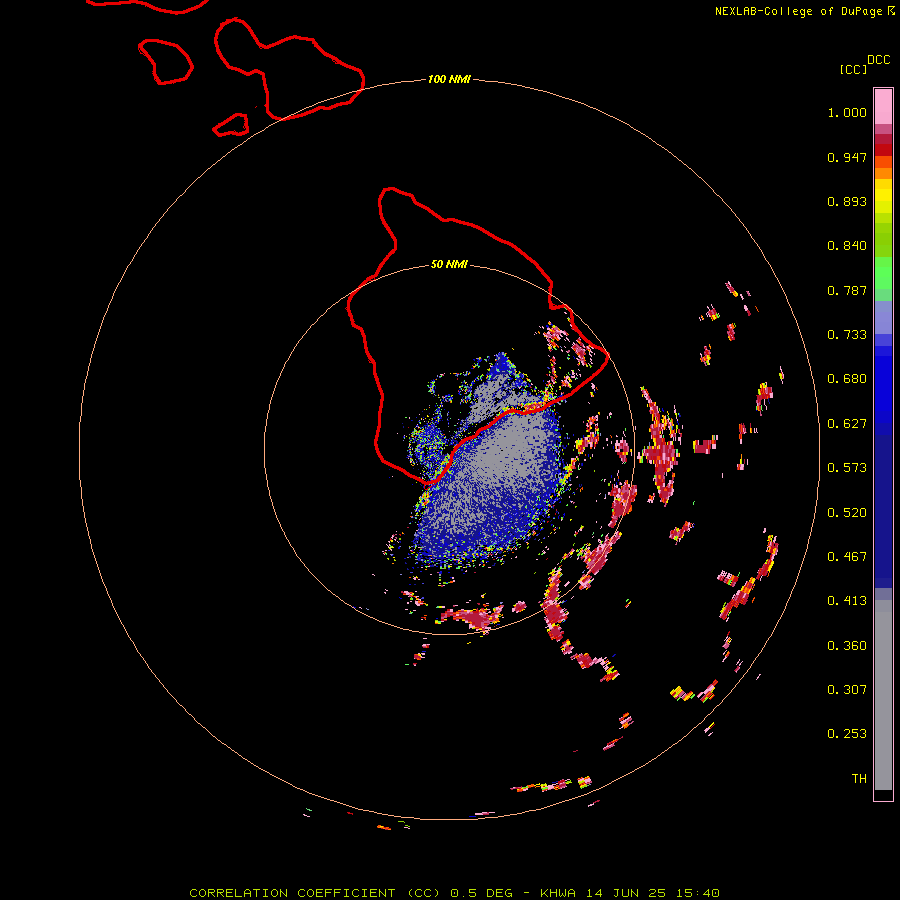900x900 pixels.
Task: Click the 0.467 color scale value
Action: point(847,557)
